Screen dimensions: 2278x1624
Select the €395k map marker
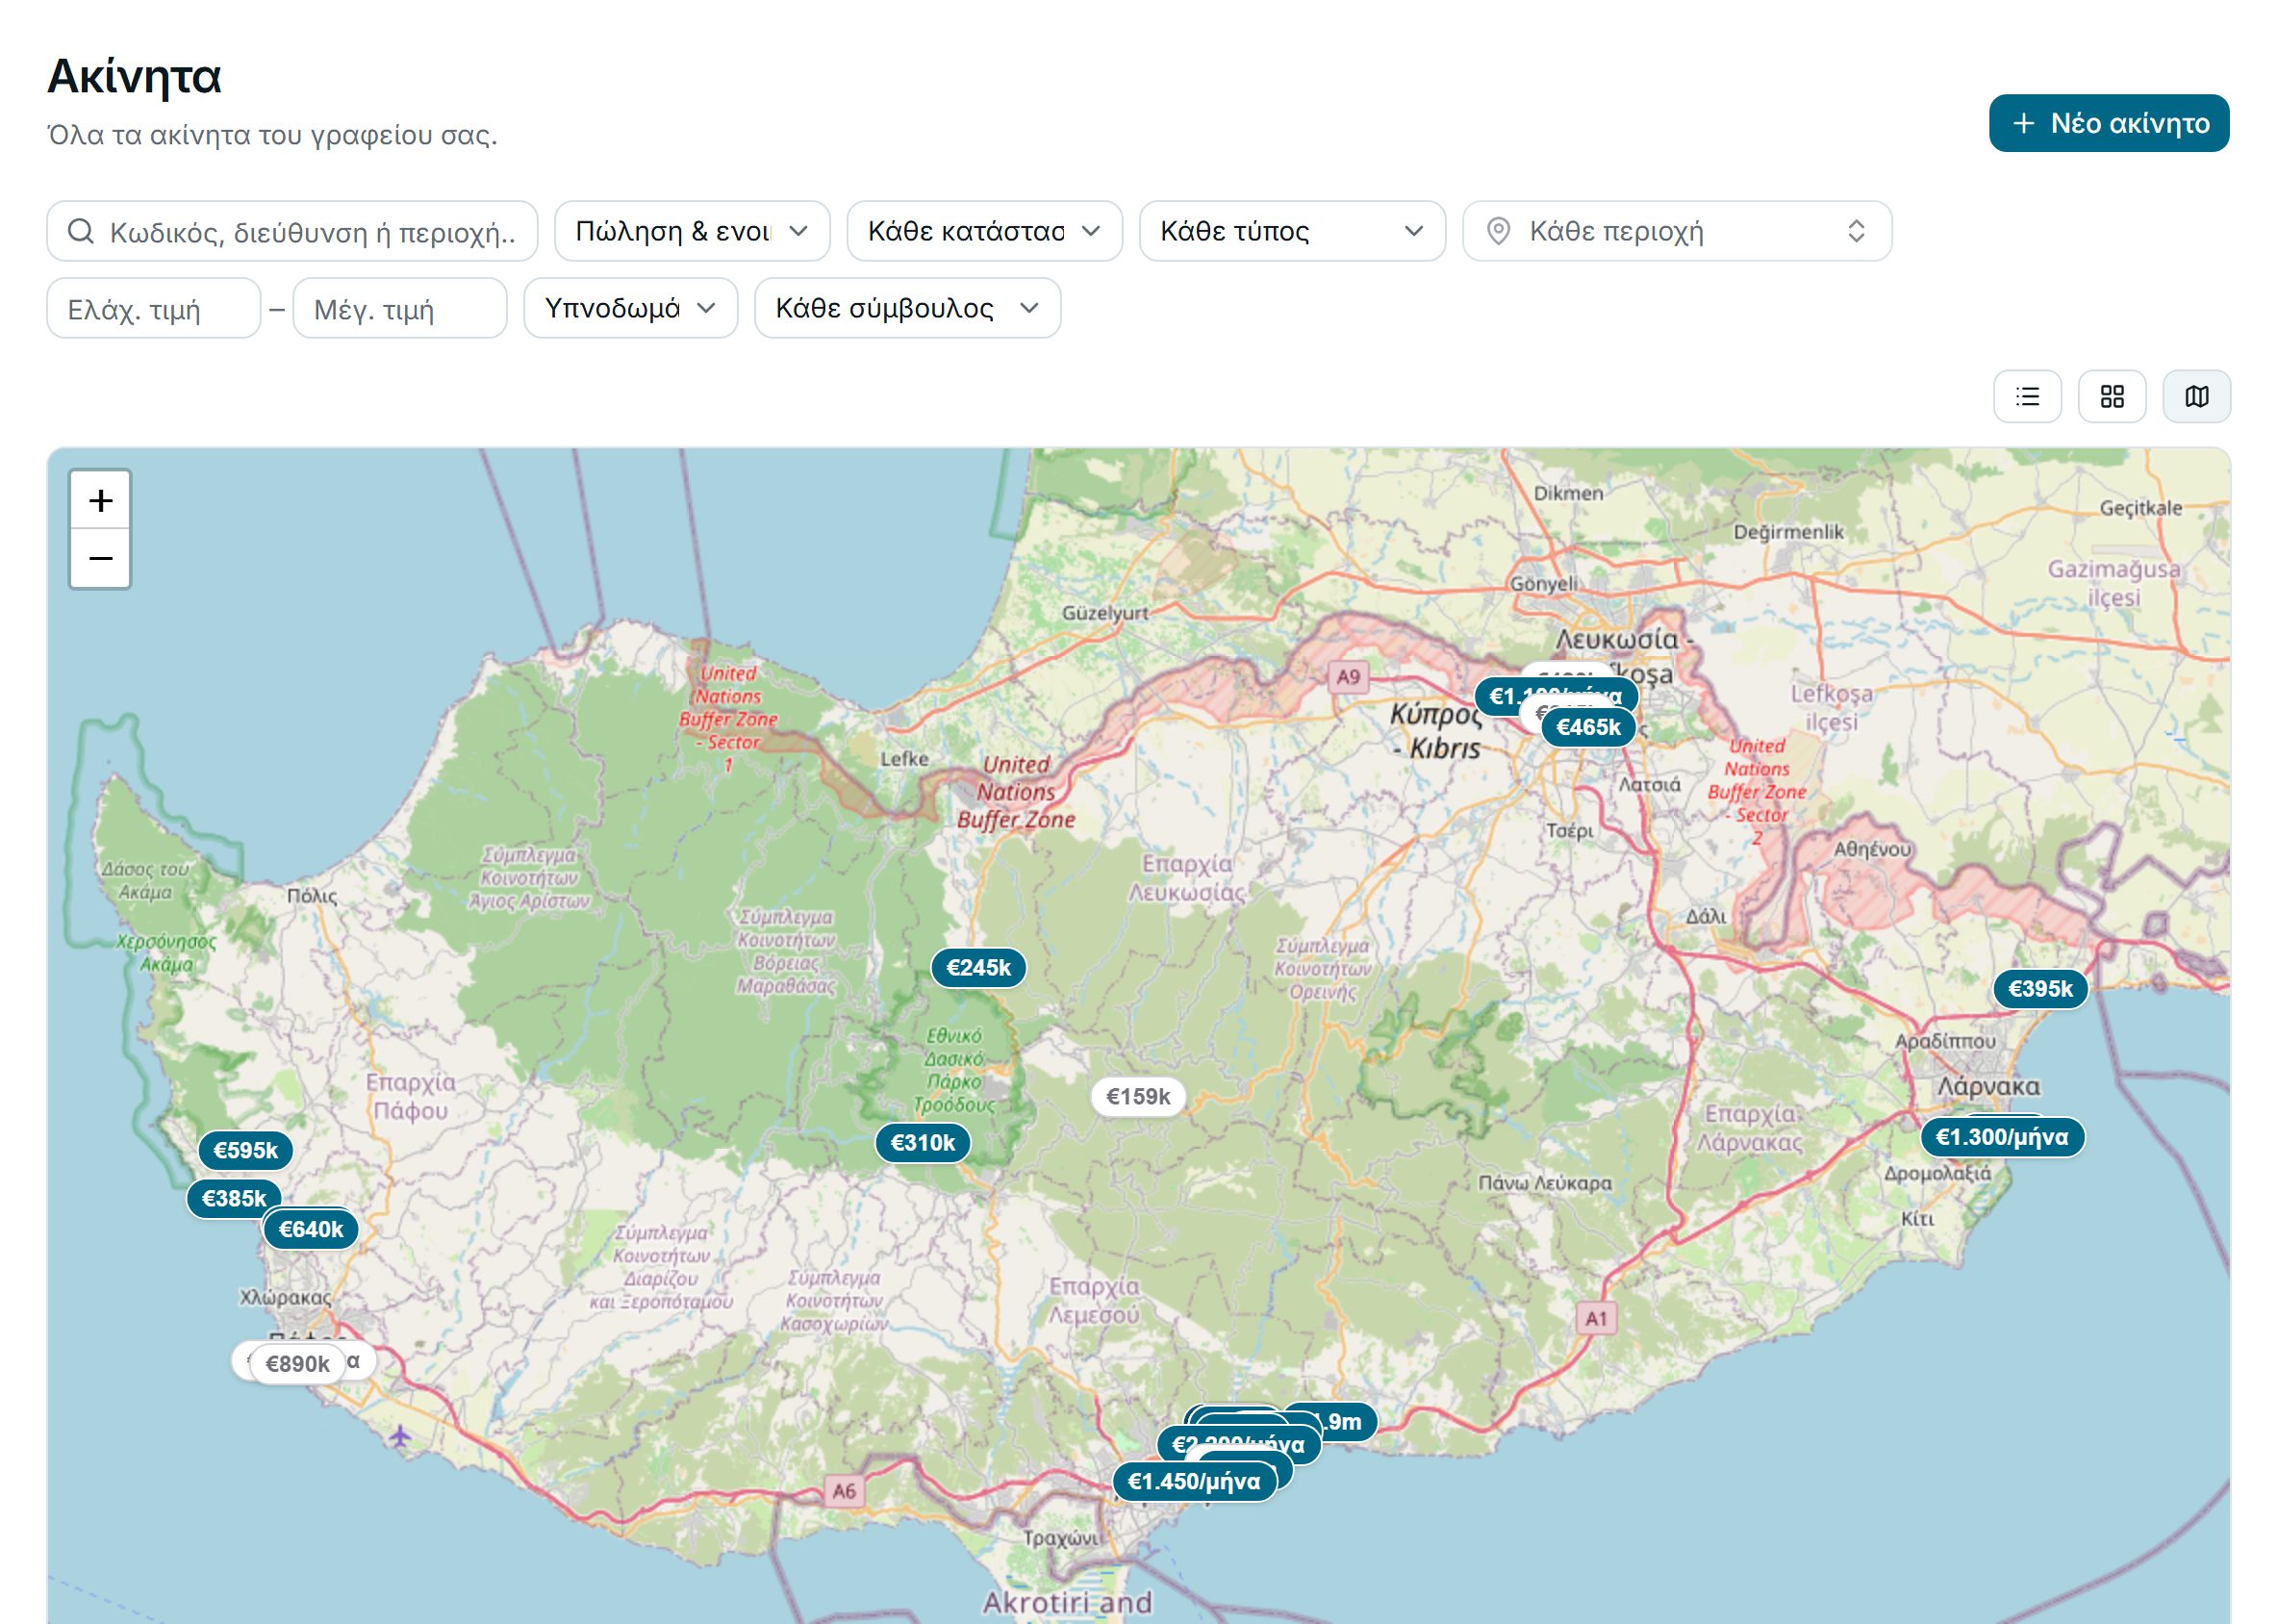(x=2040, y=989)
